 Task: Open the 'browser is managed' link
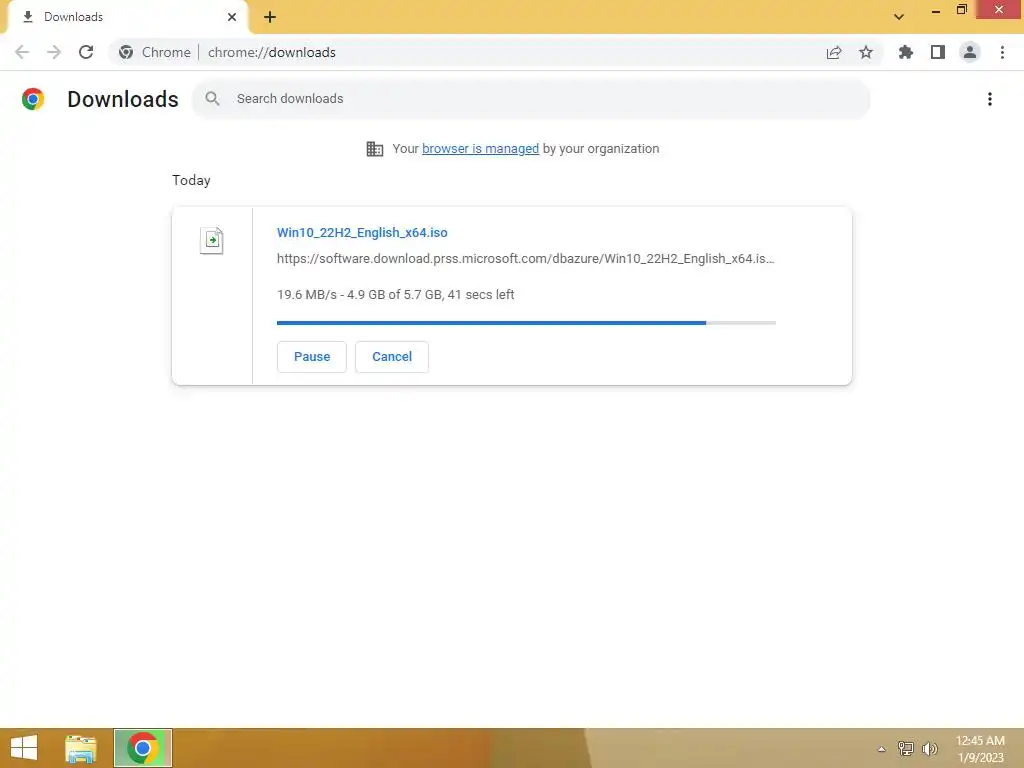tap(480, 149)
